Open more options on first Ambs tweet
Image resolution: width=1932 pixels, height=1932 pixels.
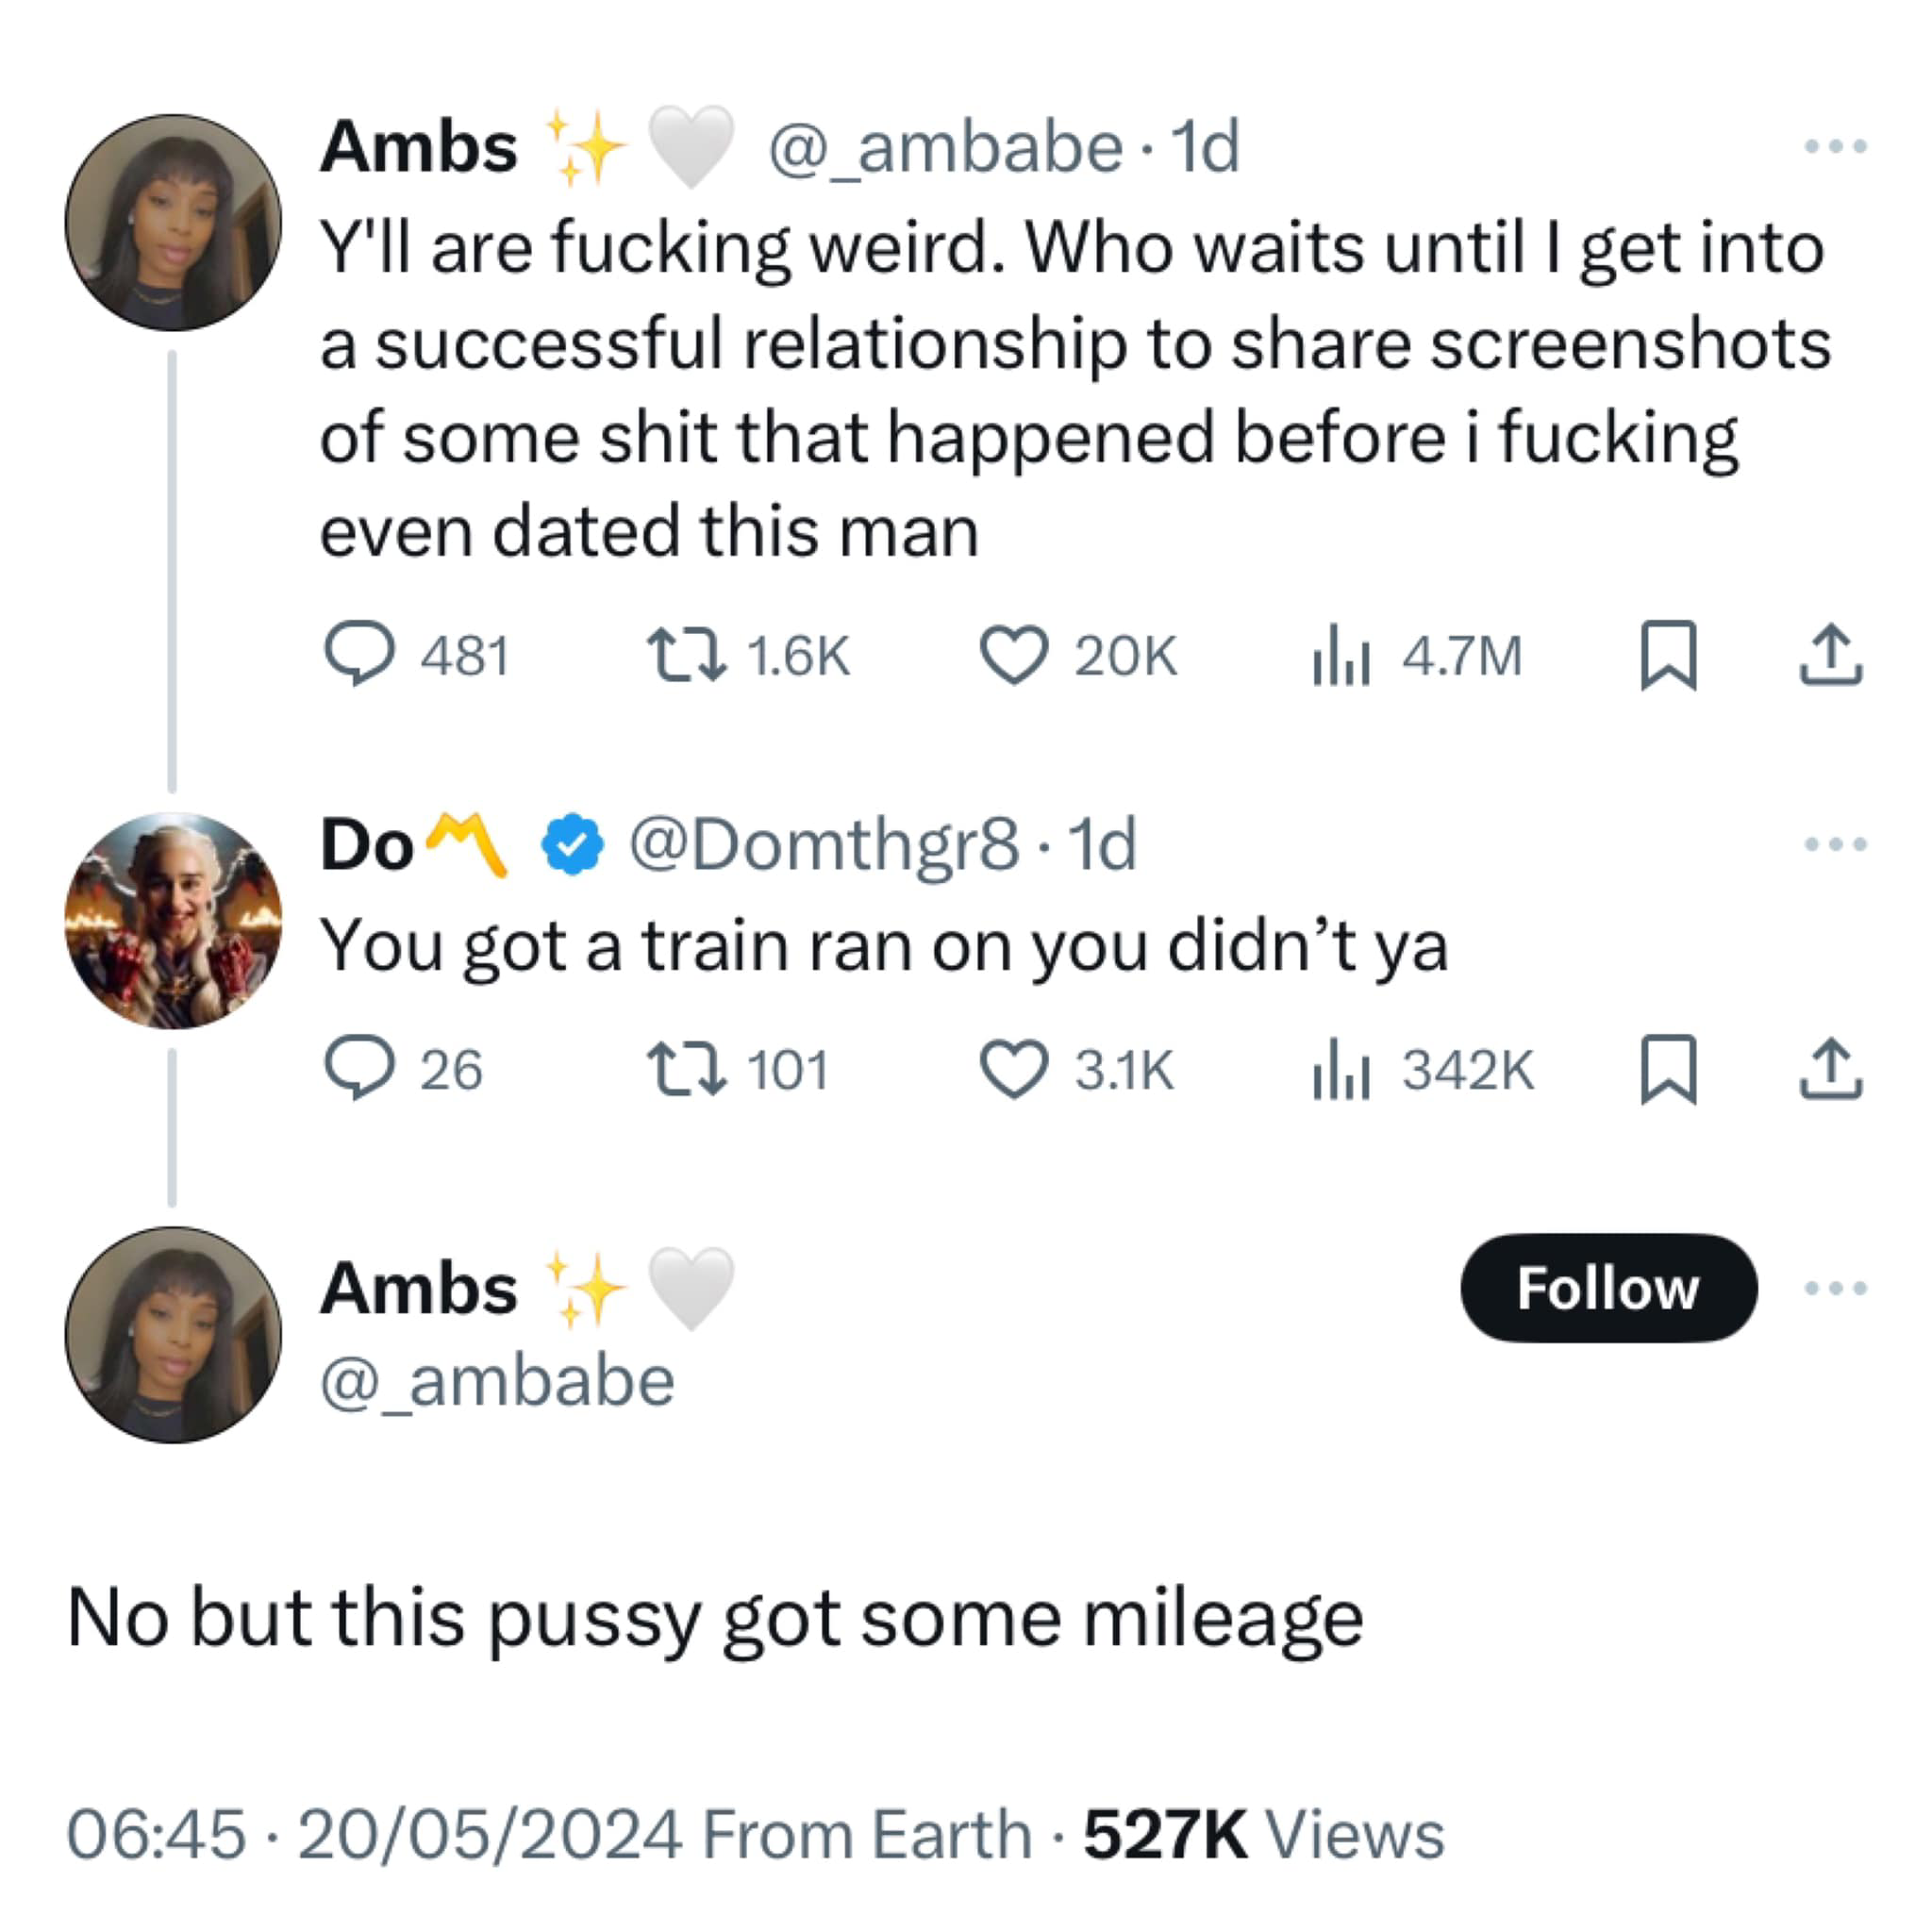tap(1835, 147)
